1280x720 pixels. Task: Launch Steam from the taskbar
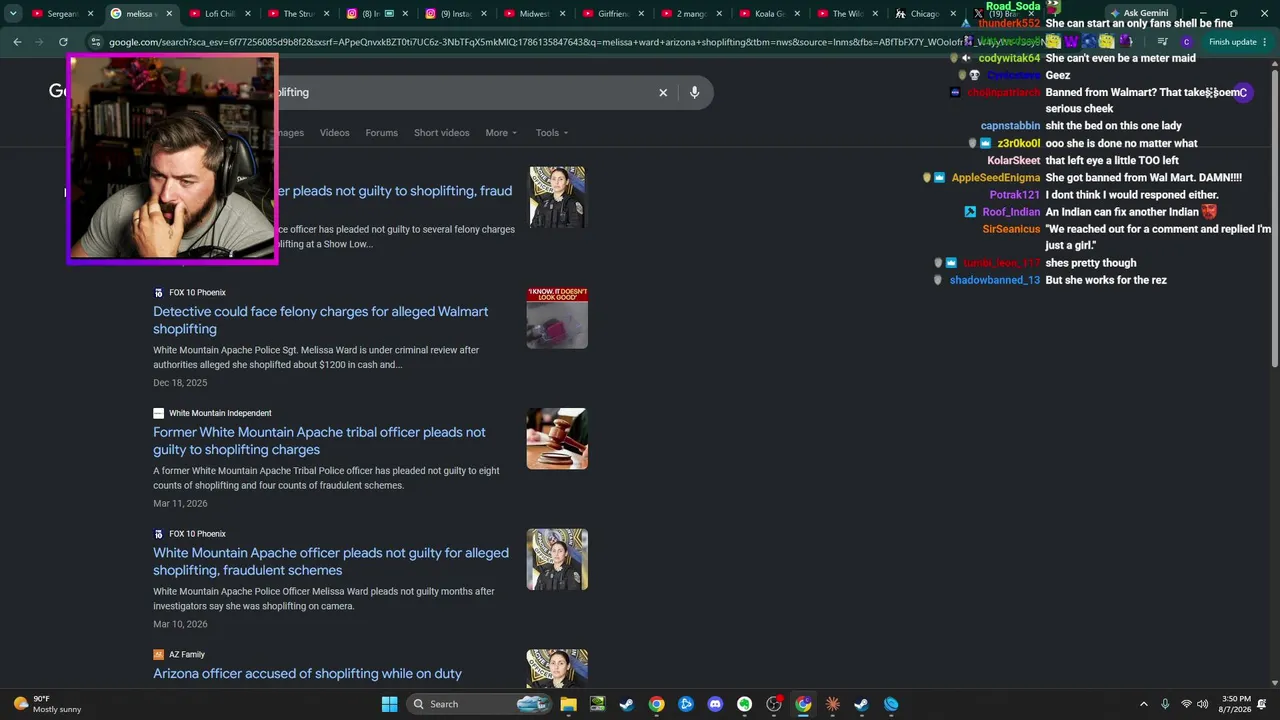[x=626, y=704]
